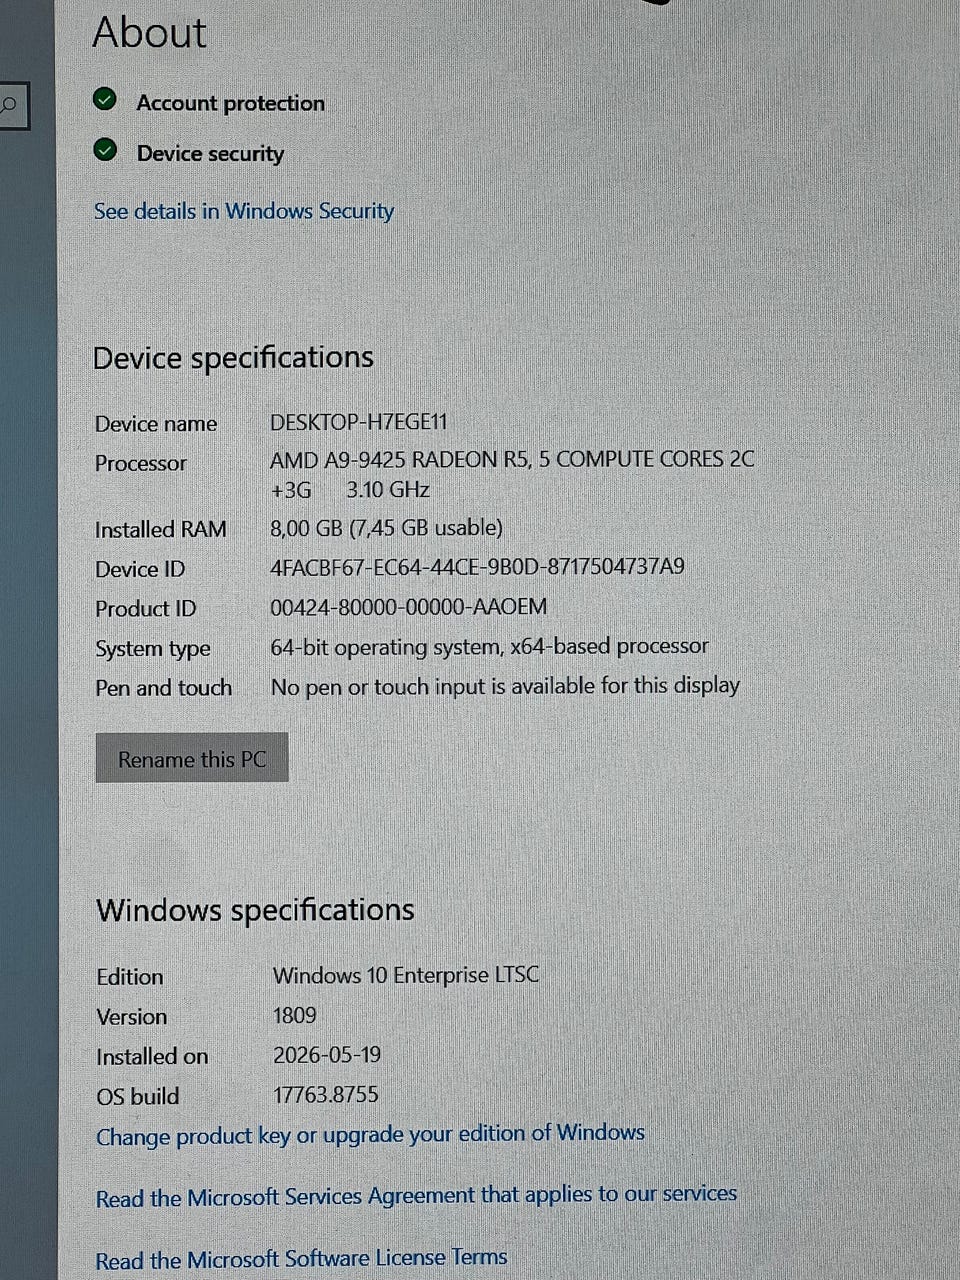Click the Device specifications heading
Viewport: 960px width, 1280px height.
(233, 358)
